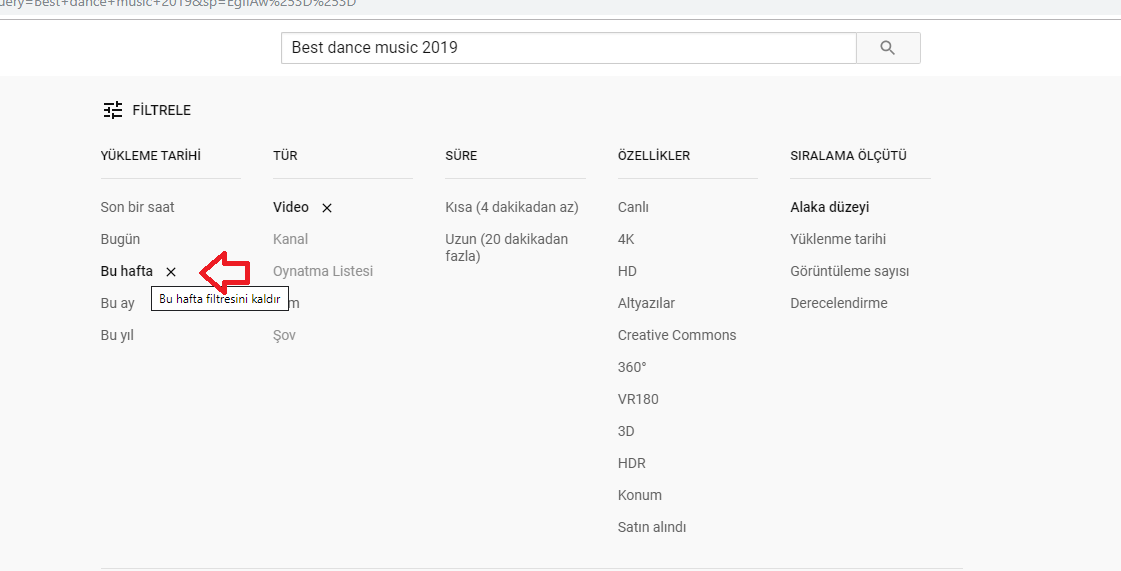Sort by Görüntüleme sayısı
This screenshot has width=1121, height=571.
coord(850,271)
